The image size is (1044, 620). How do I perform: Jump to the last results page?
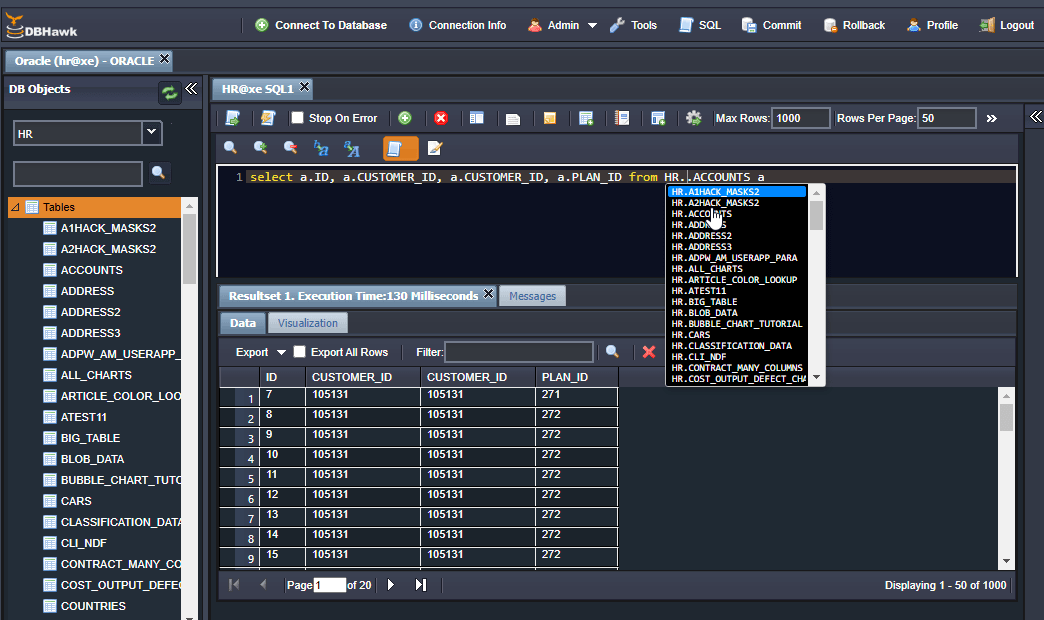[x=421, y=584]
